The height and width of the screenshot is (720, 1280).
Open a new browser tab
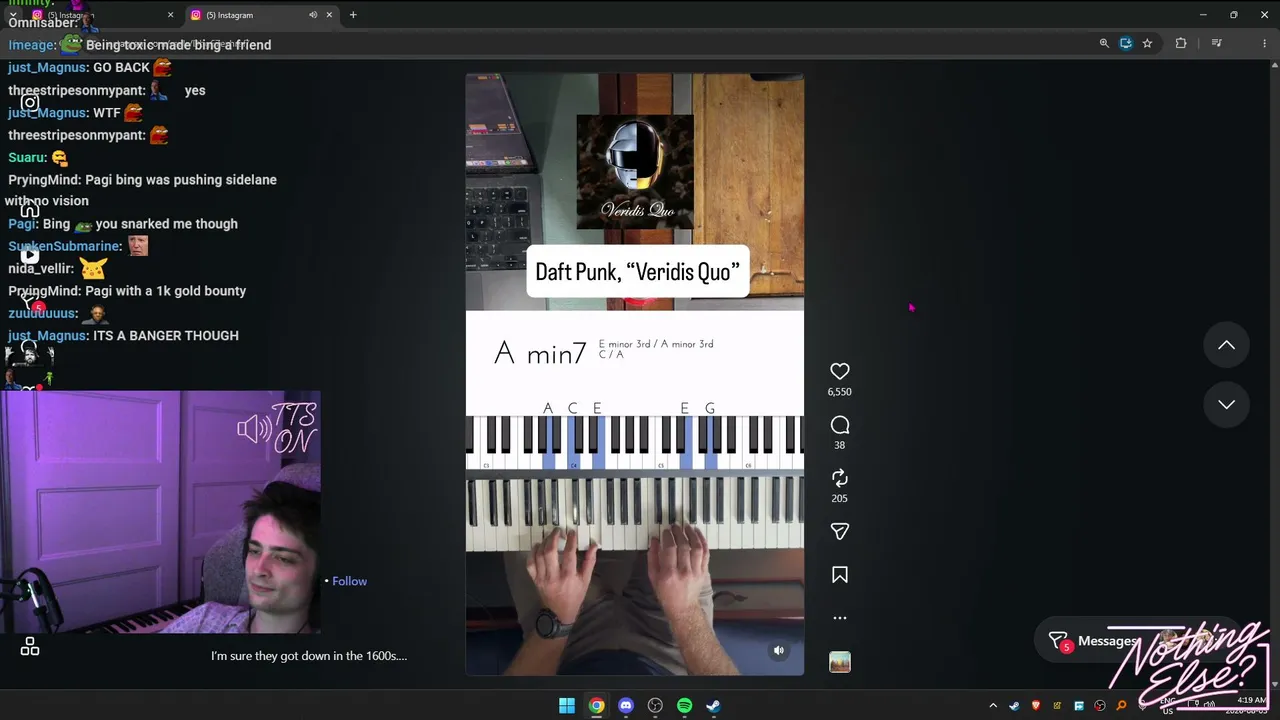(x=353, y=15)
